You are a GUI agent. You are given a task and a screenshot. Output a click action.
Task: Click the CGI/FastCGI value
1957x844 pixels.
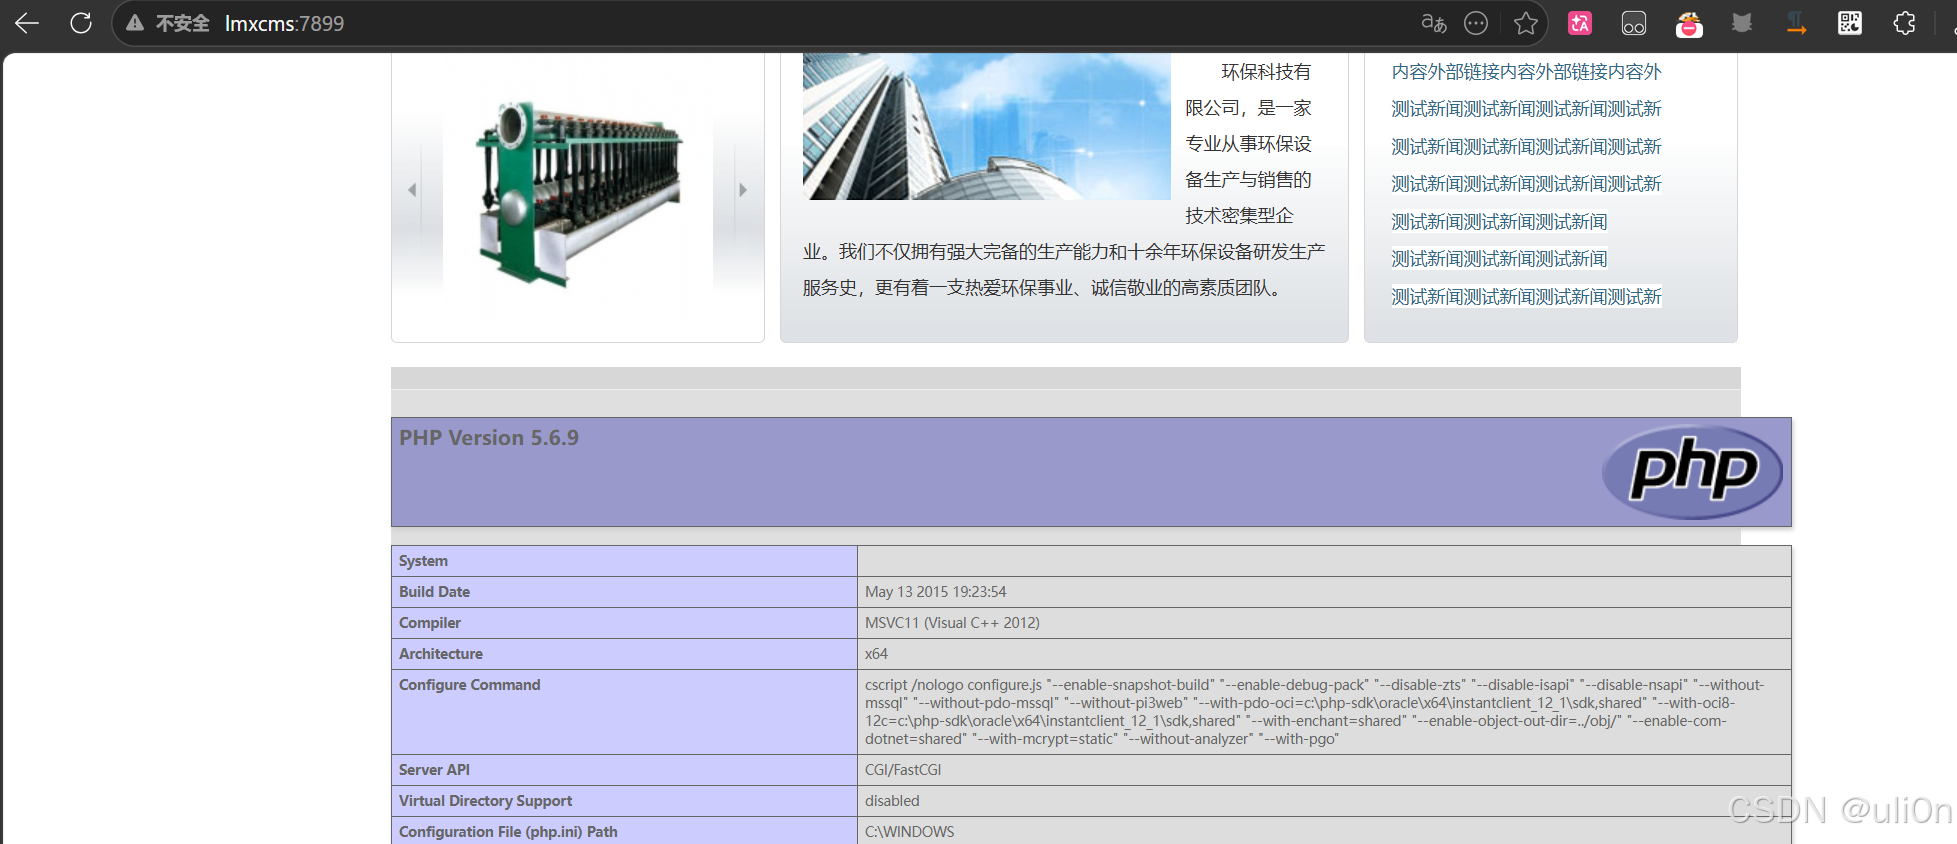(x=903, y=770)
